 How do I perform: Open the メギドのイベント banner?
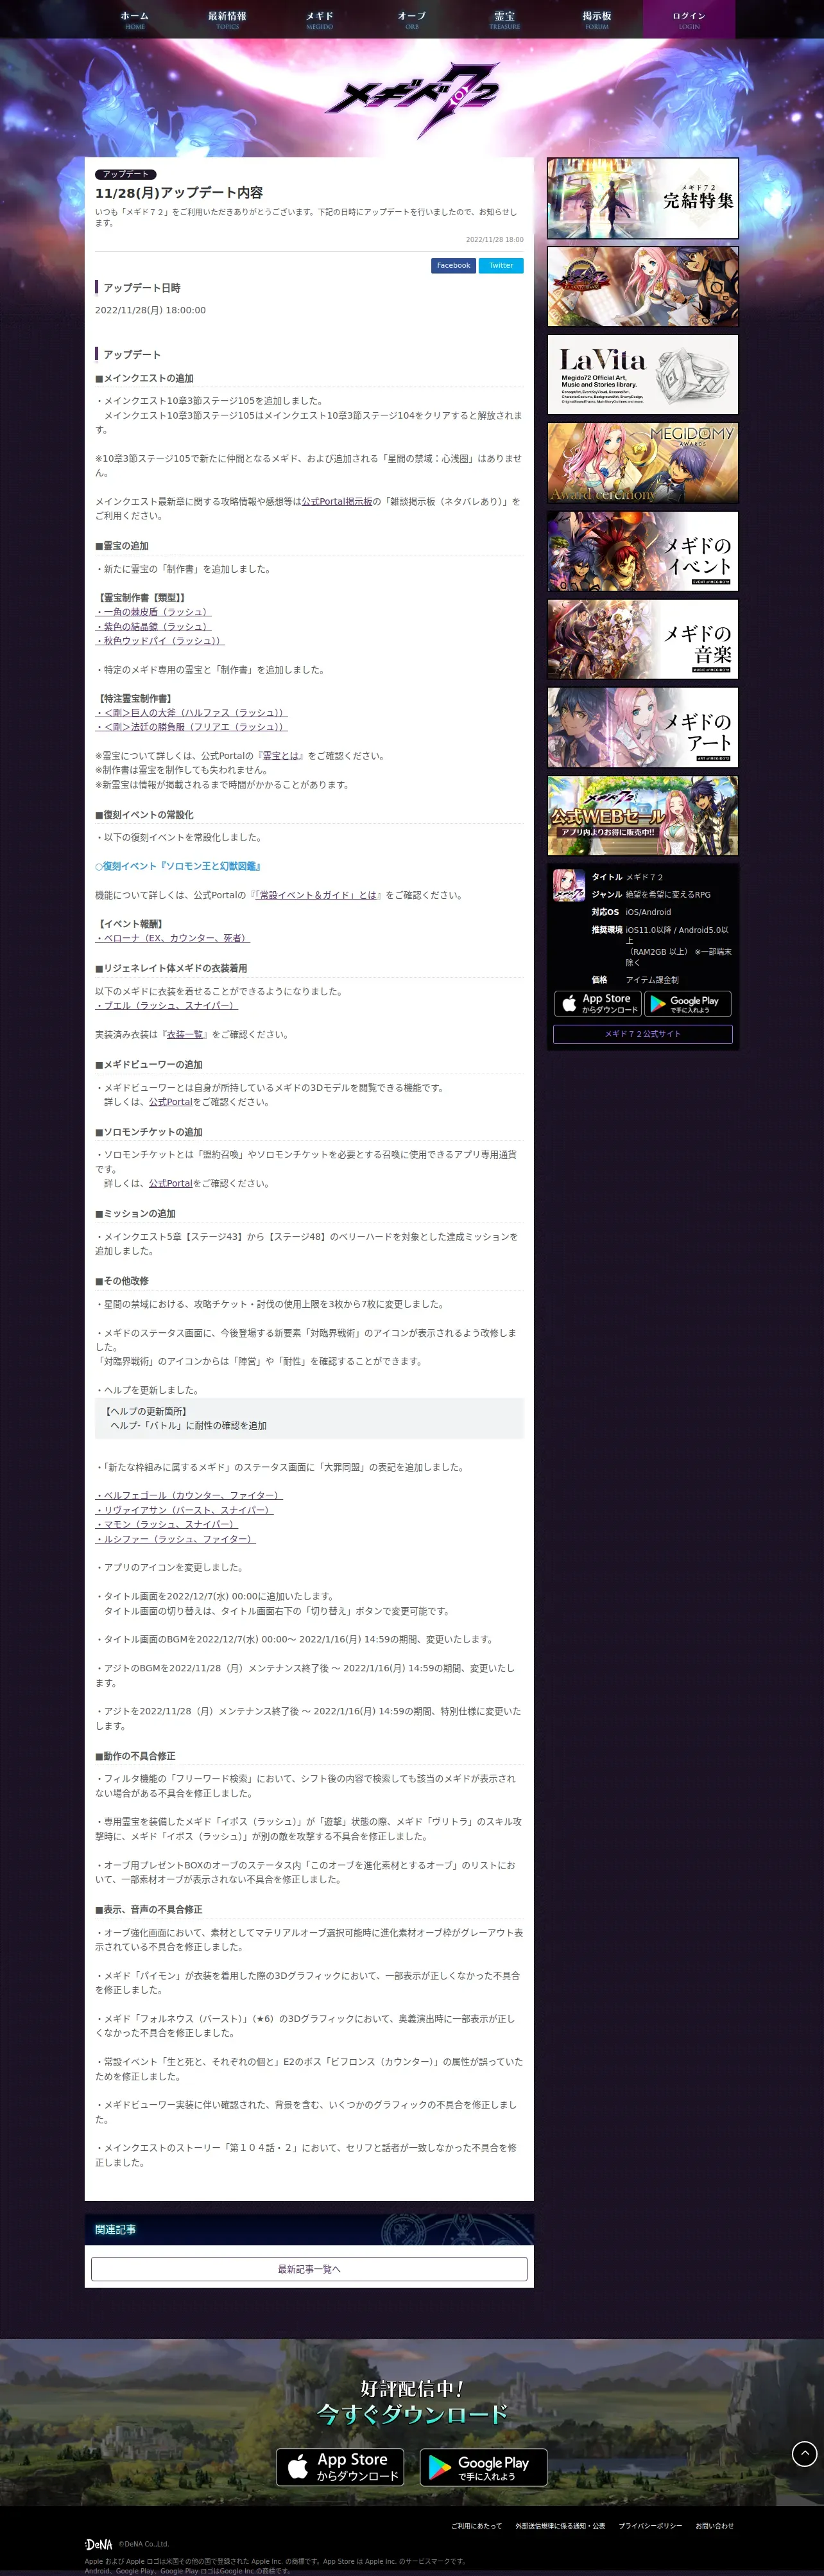[x=643, y=551]
